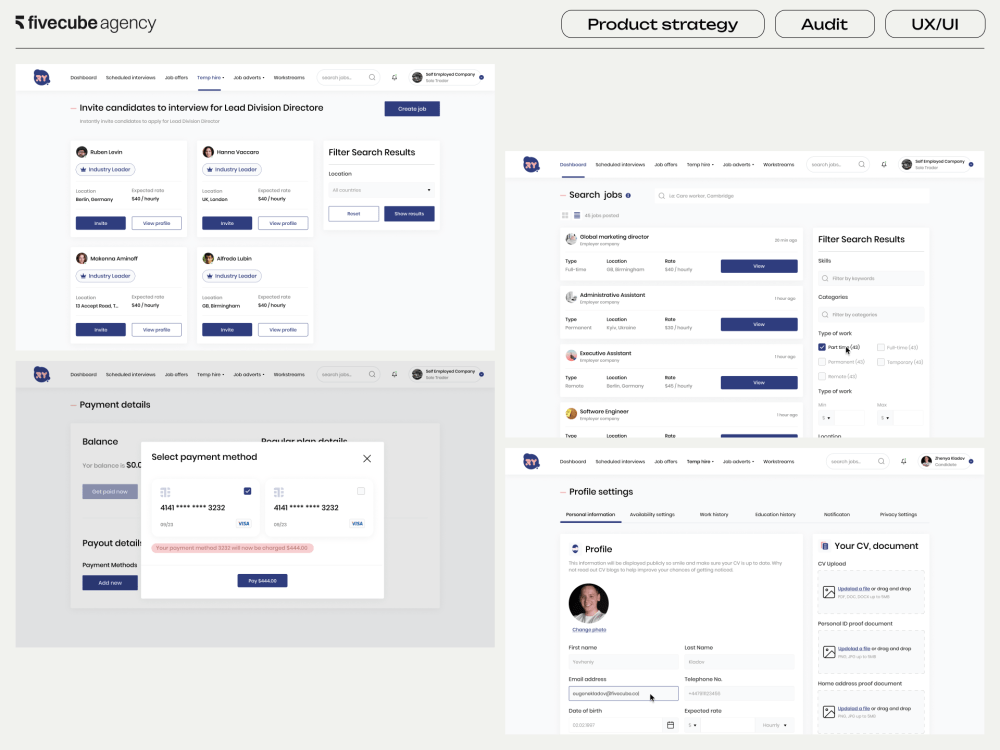This screenshot has height=750, width=1000.
Task: Open Expected rate currency dropdown in Profile
Action: [x=692, y=725]
